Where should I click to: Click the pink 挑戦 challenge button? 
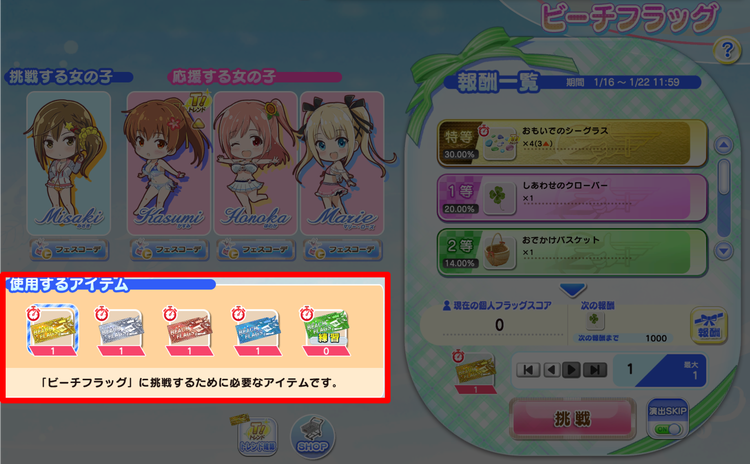click(x=573, y=419)
